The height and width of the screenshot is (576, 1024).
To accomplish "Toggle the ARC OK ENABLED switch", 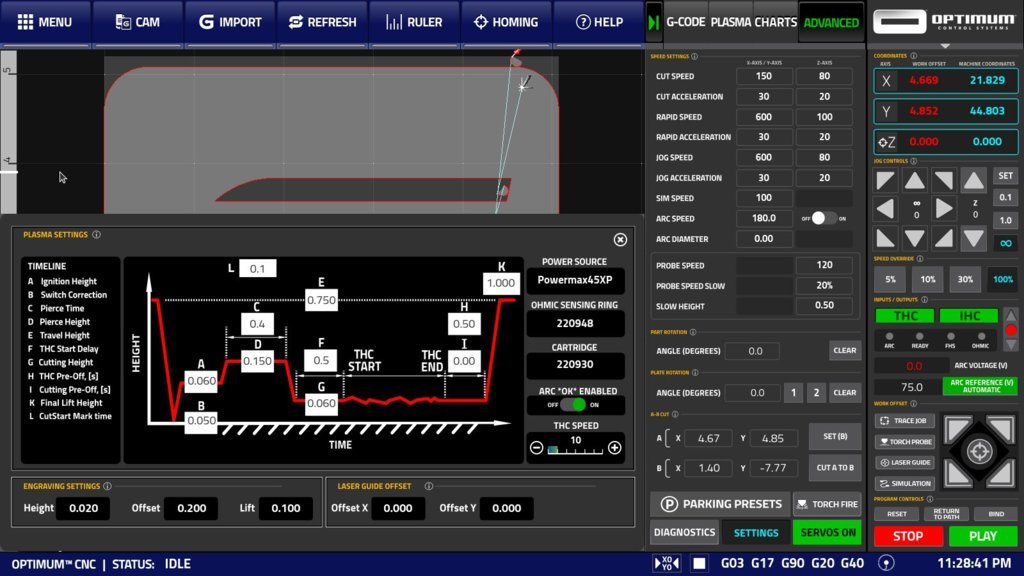I will coord(573,405).
